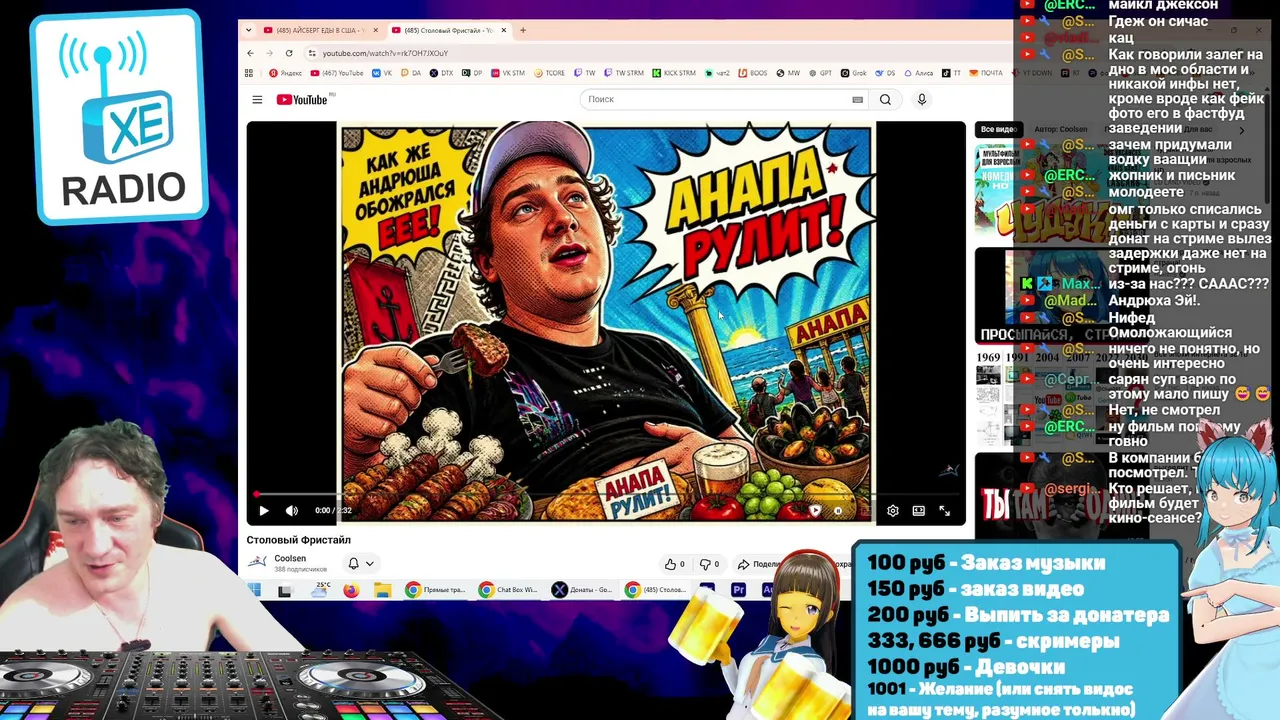Toggle theater mode in the video player
The image size is (1280, 720).
pyautogui.click(x=919, y=510)
